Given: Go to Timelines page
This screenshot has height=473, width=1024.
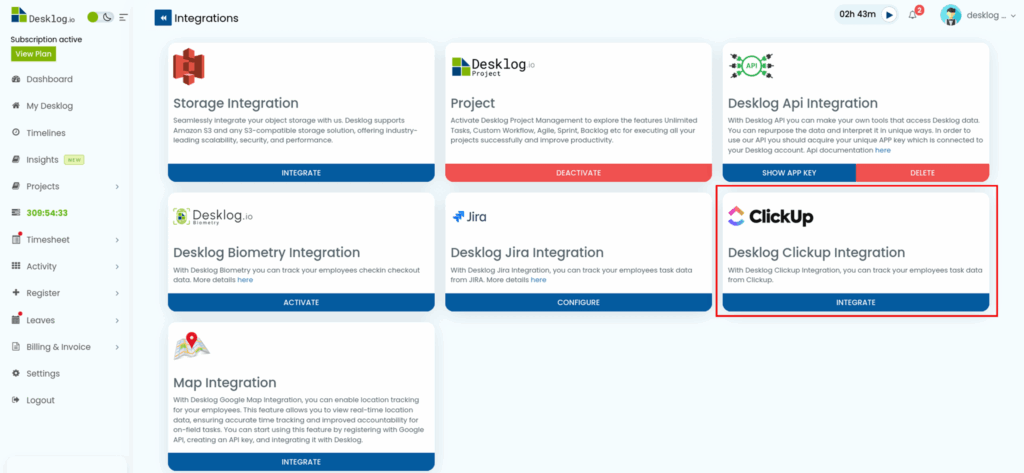Looking at the screenshot, I should pos(46,133).
